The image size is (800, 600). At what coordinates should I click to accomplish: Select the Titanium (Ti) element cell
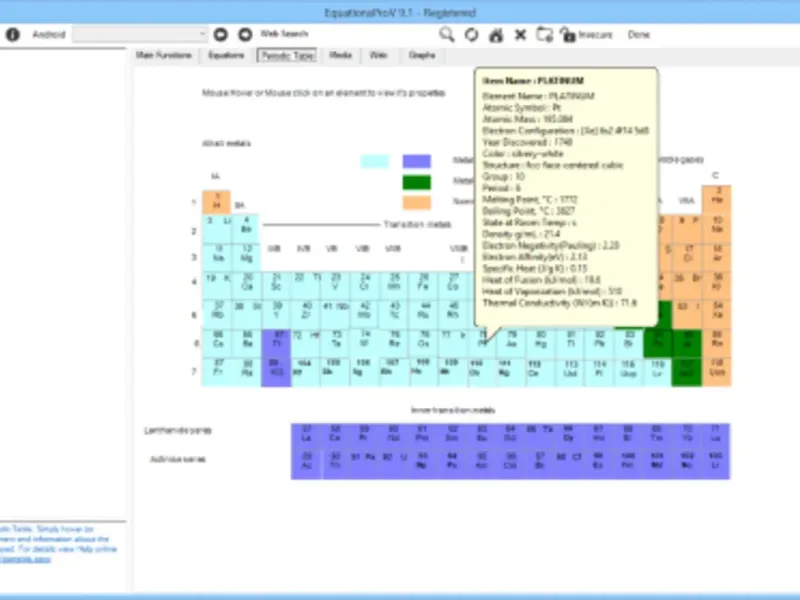(306, 285)
